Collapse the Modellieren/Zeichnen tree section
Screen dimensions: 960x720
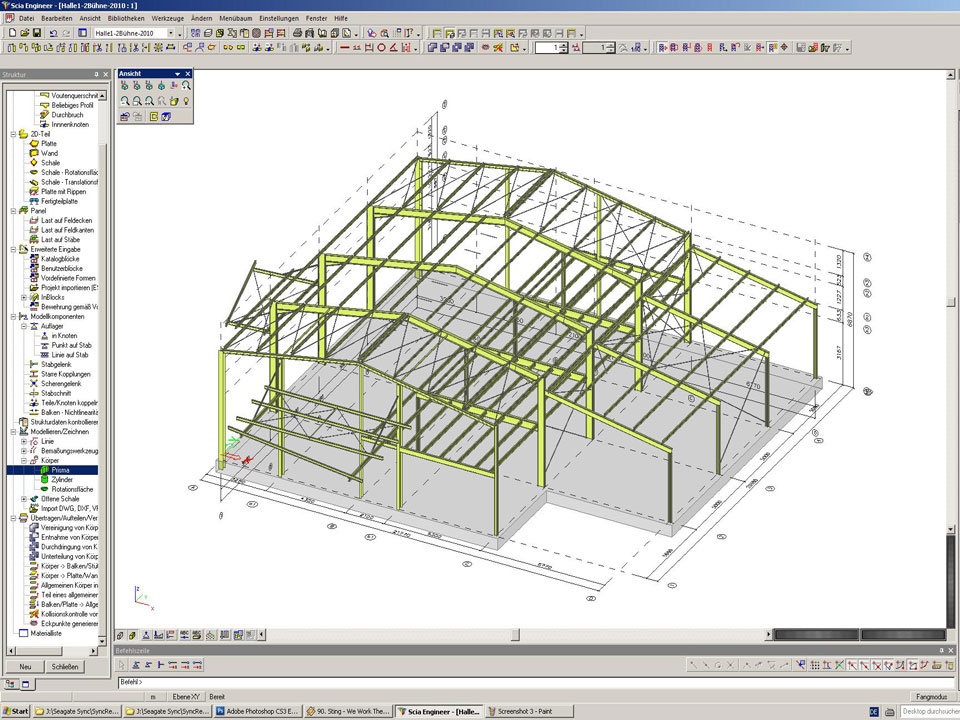coord(14,431)
